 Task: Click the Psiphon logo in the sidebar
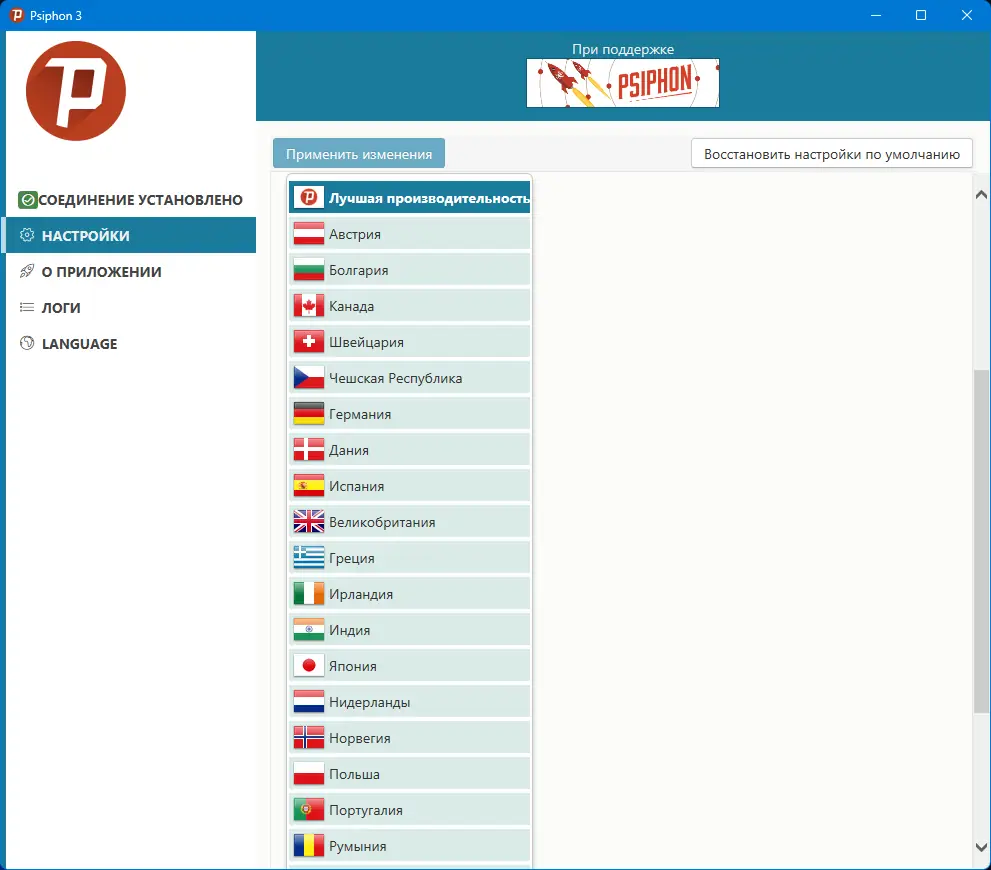(76, 89)
